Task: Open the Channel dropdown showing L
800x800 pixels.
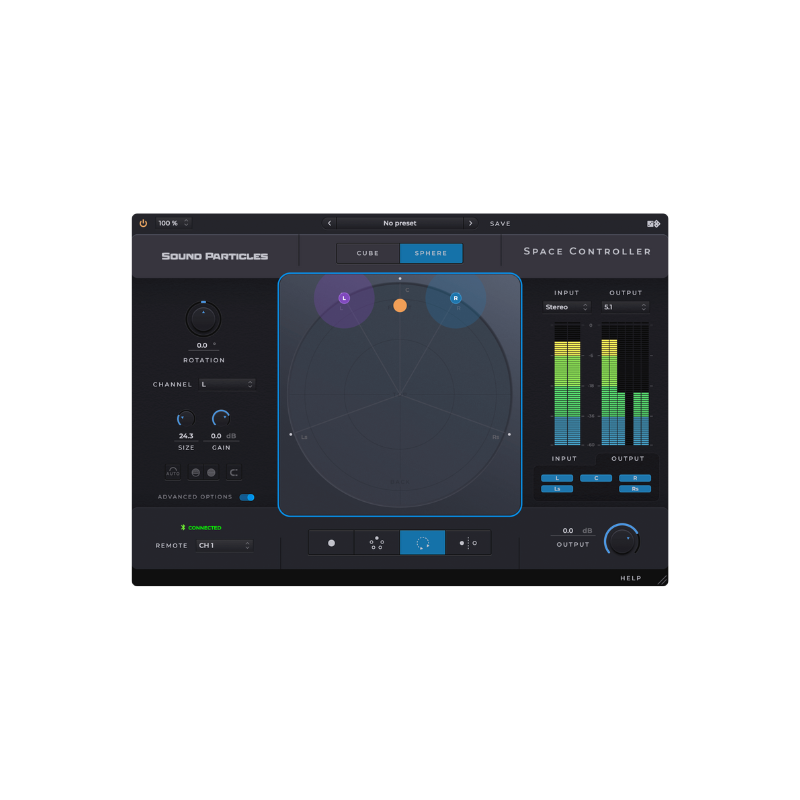Action: point(227,384)
